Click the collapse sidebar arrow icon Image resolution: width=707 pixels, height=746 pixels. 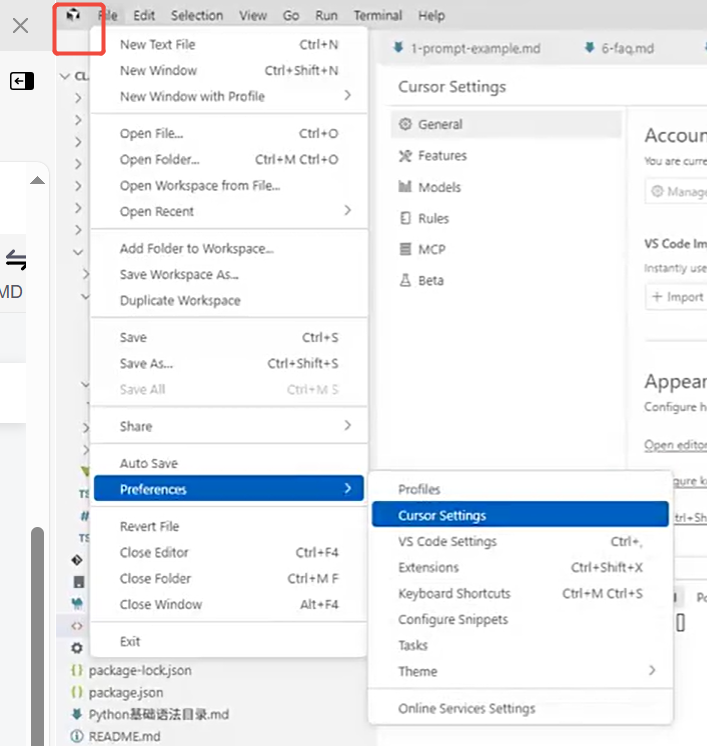point(22,81)
